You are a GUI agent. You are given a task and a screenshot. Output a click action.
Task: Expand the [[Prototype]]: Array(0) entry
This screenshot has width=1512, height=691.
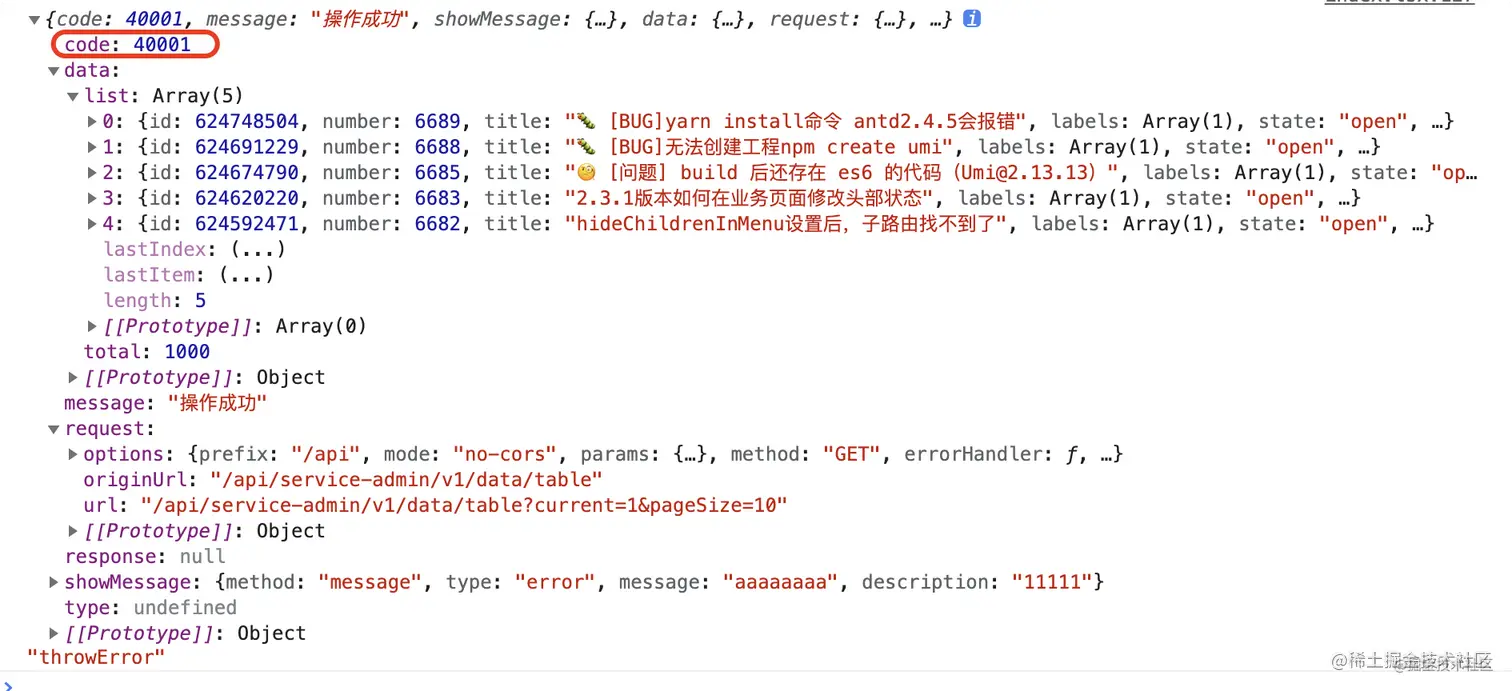point(93,326)
